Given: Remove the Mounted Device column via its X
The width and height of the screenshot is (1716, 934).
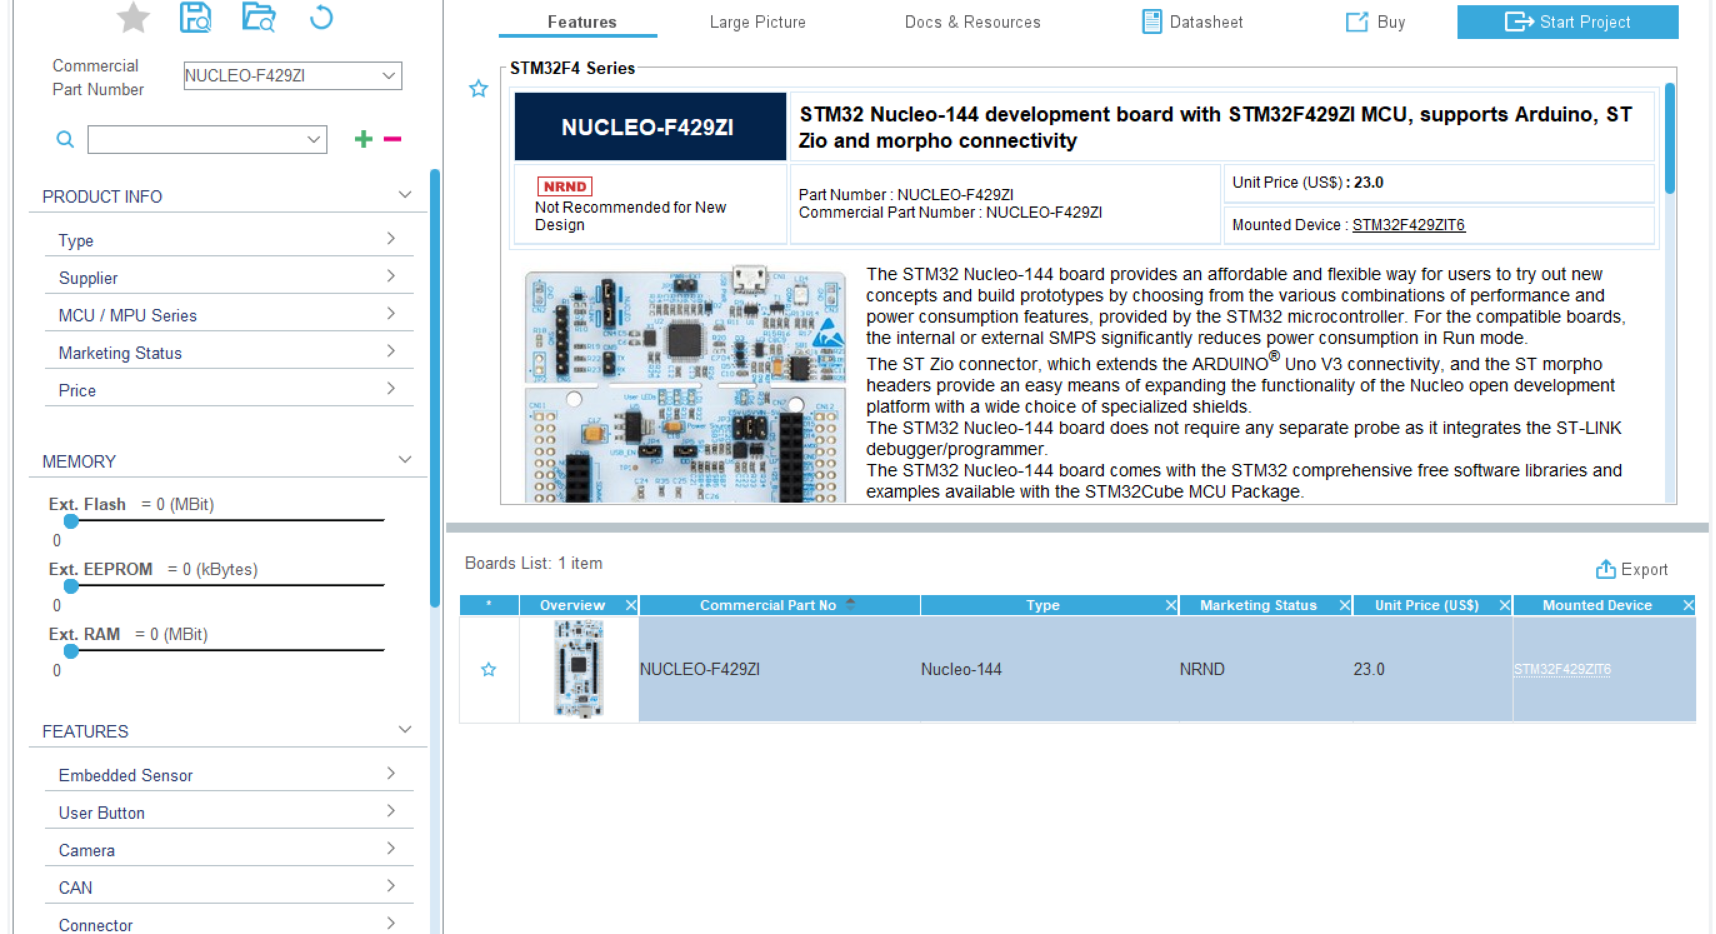Looking at the screenshot, I should coord(1689,605).
